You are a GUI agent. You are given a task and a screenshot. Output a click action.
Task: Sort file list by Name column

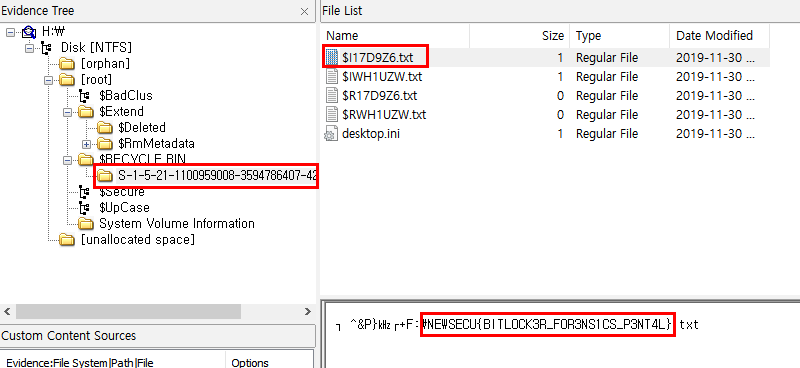tap(395, 36)
